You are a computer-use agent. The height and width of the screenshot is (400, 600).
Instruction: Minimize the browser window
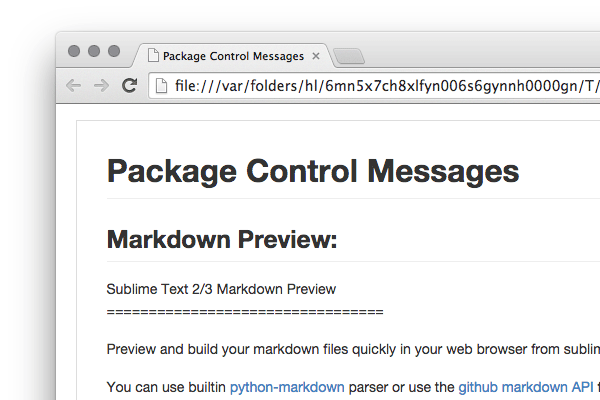point(94,51)
